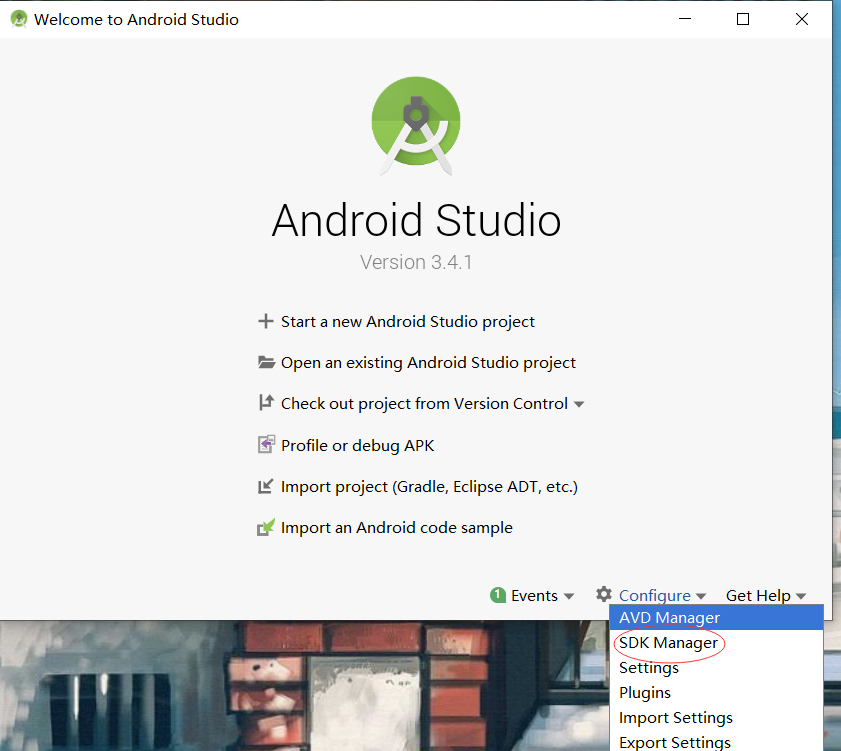This screenshot has width=841, height=751.
Task: Select AVD Manager from Configure menu
Action: [x=716, y=617]
